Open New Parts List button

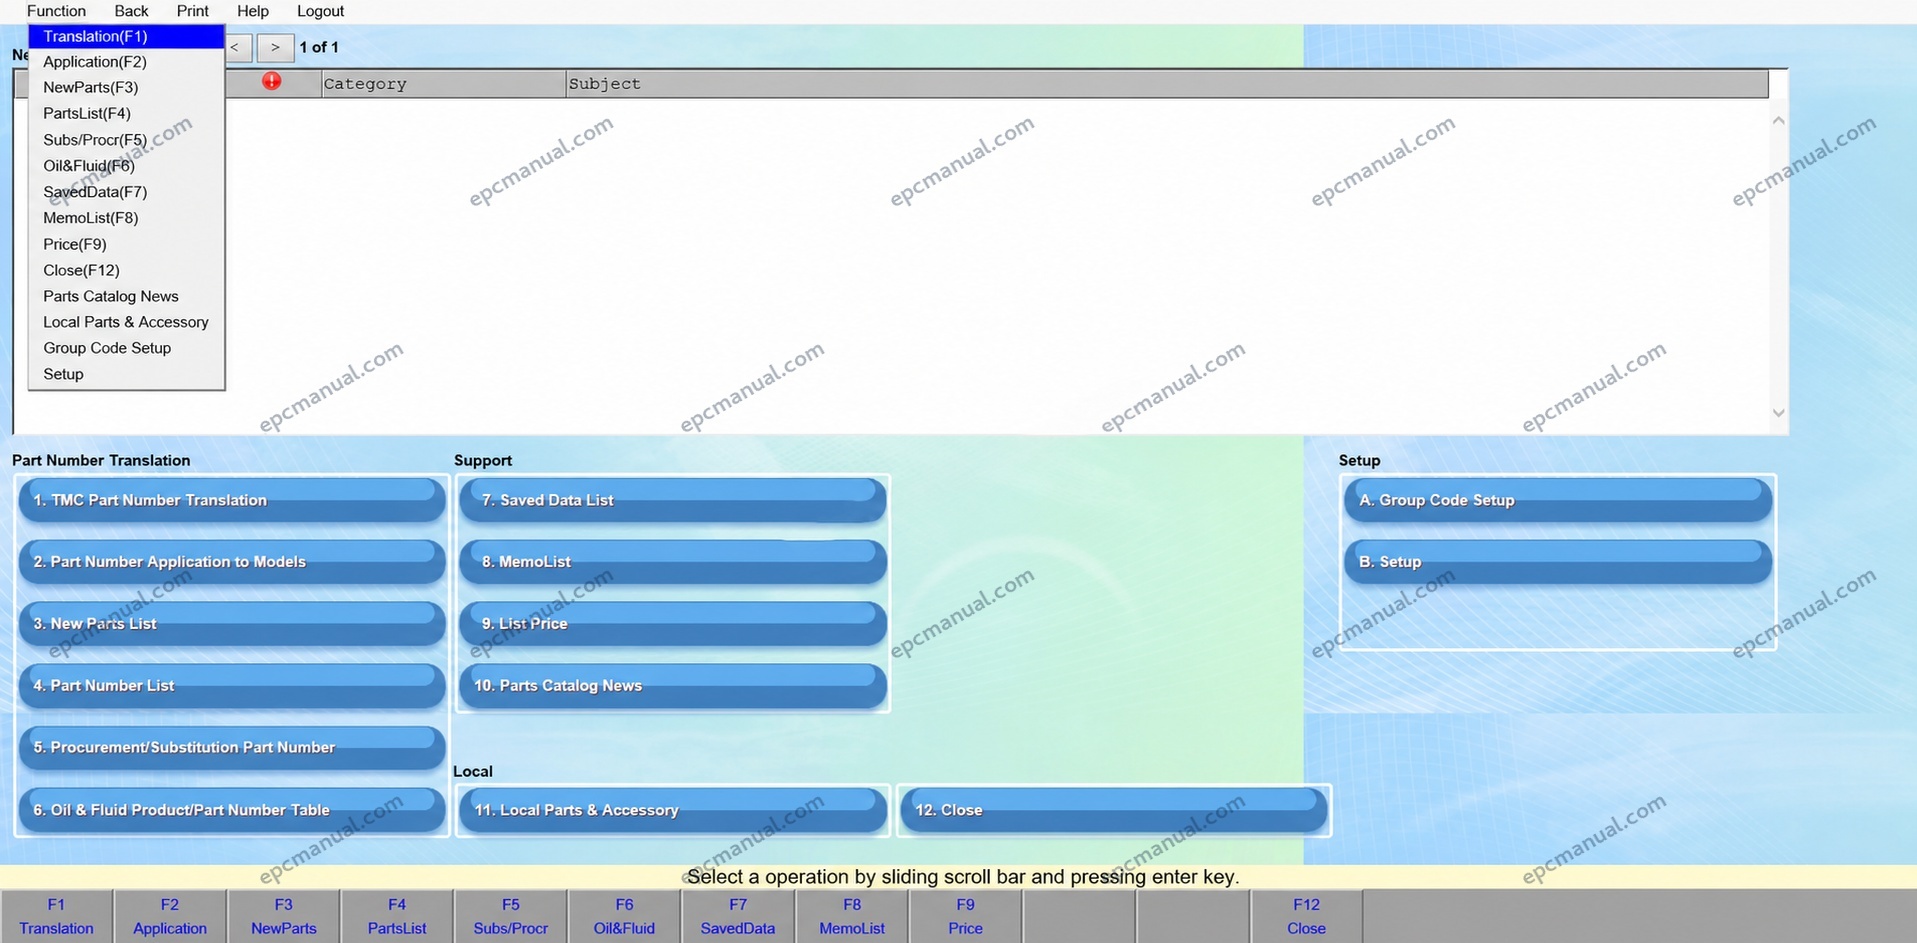[232, 624]
